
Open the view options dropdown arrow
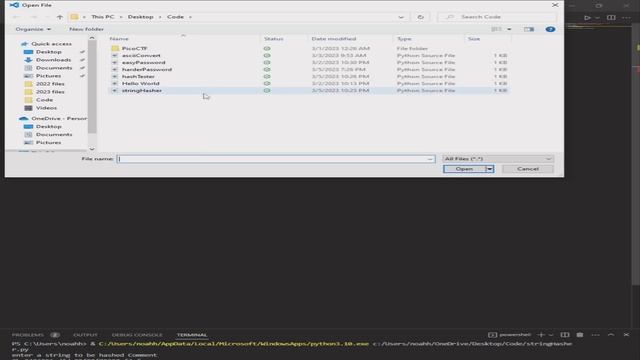tap(509, 29)
